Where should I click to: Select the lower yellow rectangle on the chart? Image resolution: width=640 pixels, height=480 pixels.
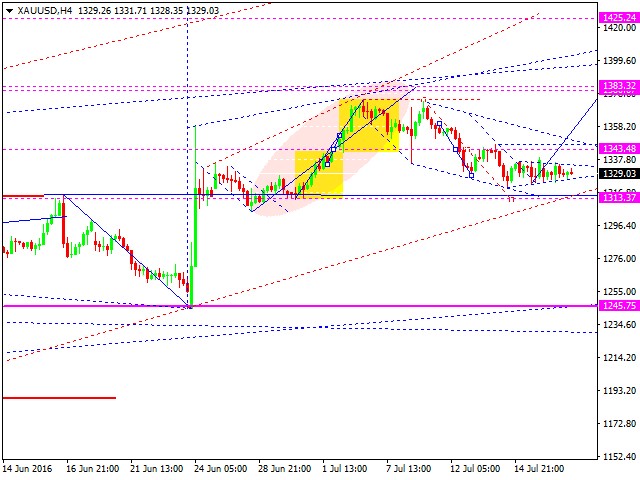[x=319, y=174]
